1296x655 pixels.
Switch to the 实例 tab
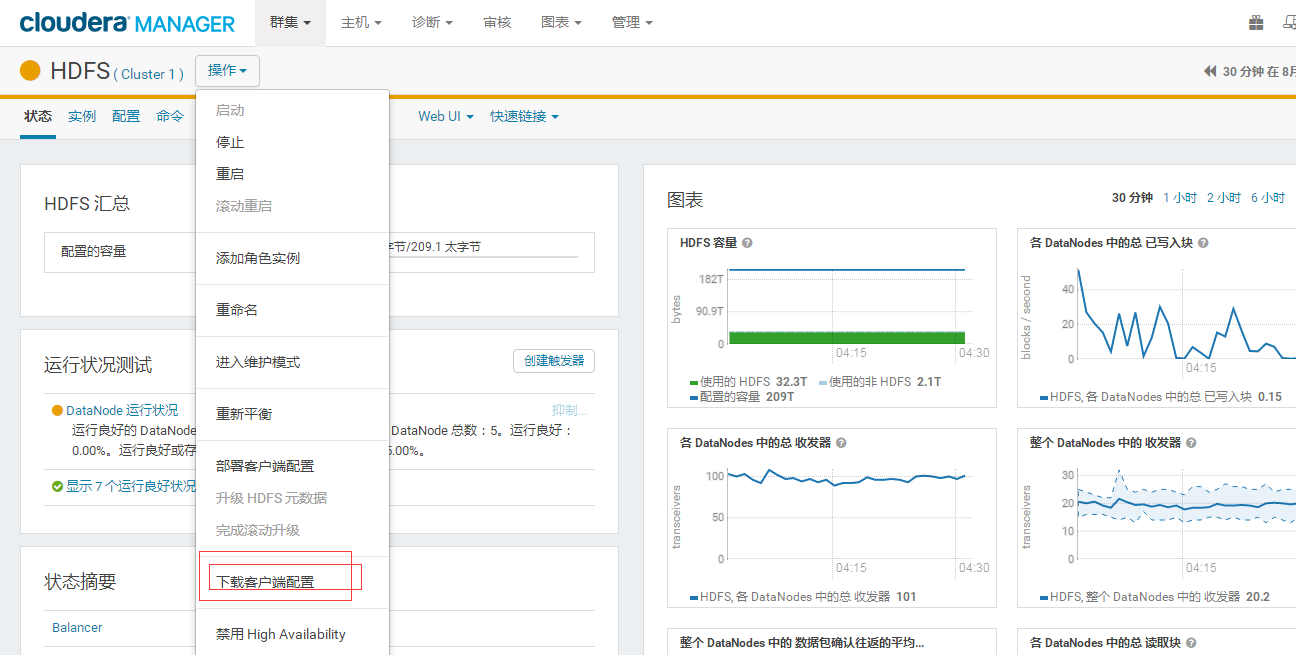click(82, 117)
